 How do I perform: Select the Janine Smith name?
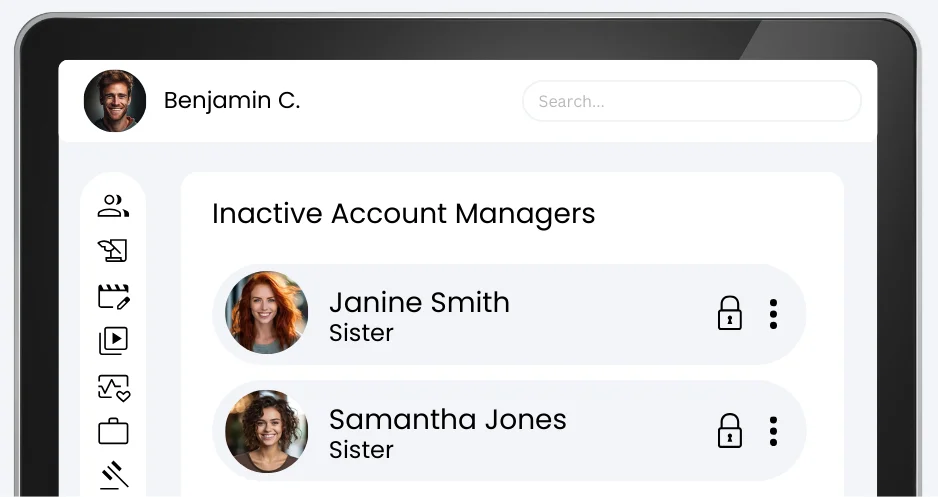(419, 302)
